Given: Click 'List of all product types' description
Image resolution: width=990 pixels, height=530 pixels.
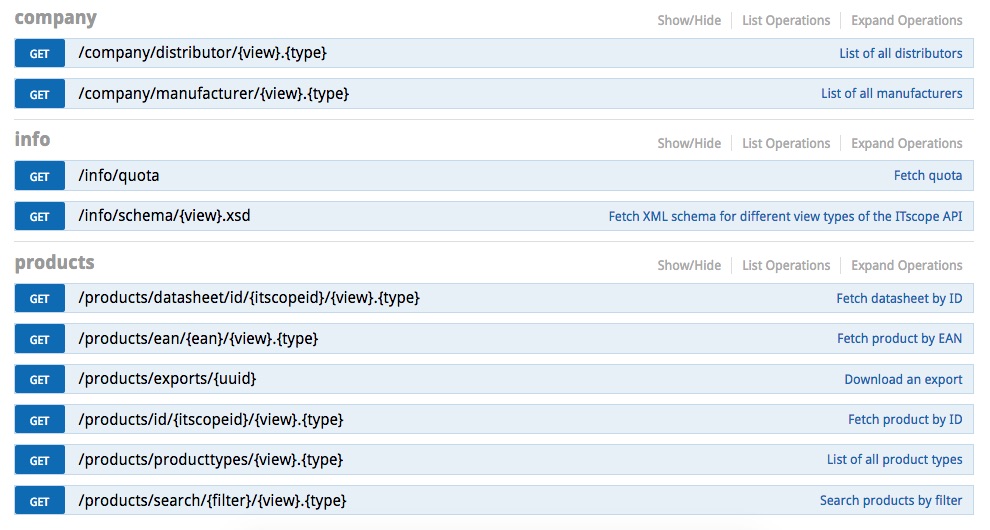Looking at the screenshot, I should click(x=895, y=460).
